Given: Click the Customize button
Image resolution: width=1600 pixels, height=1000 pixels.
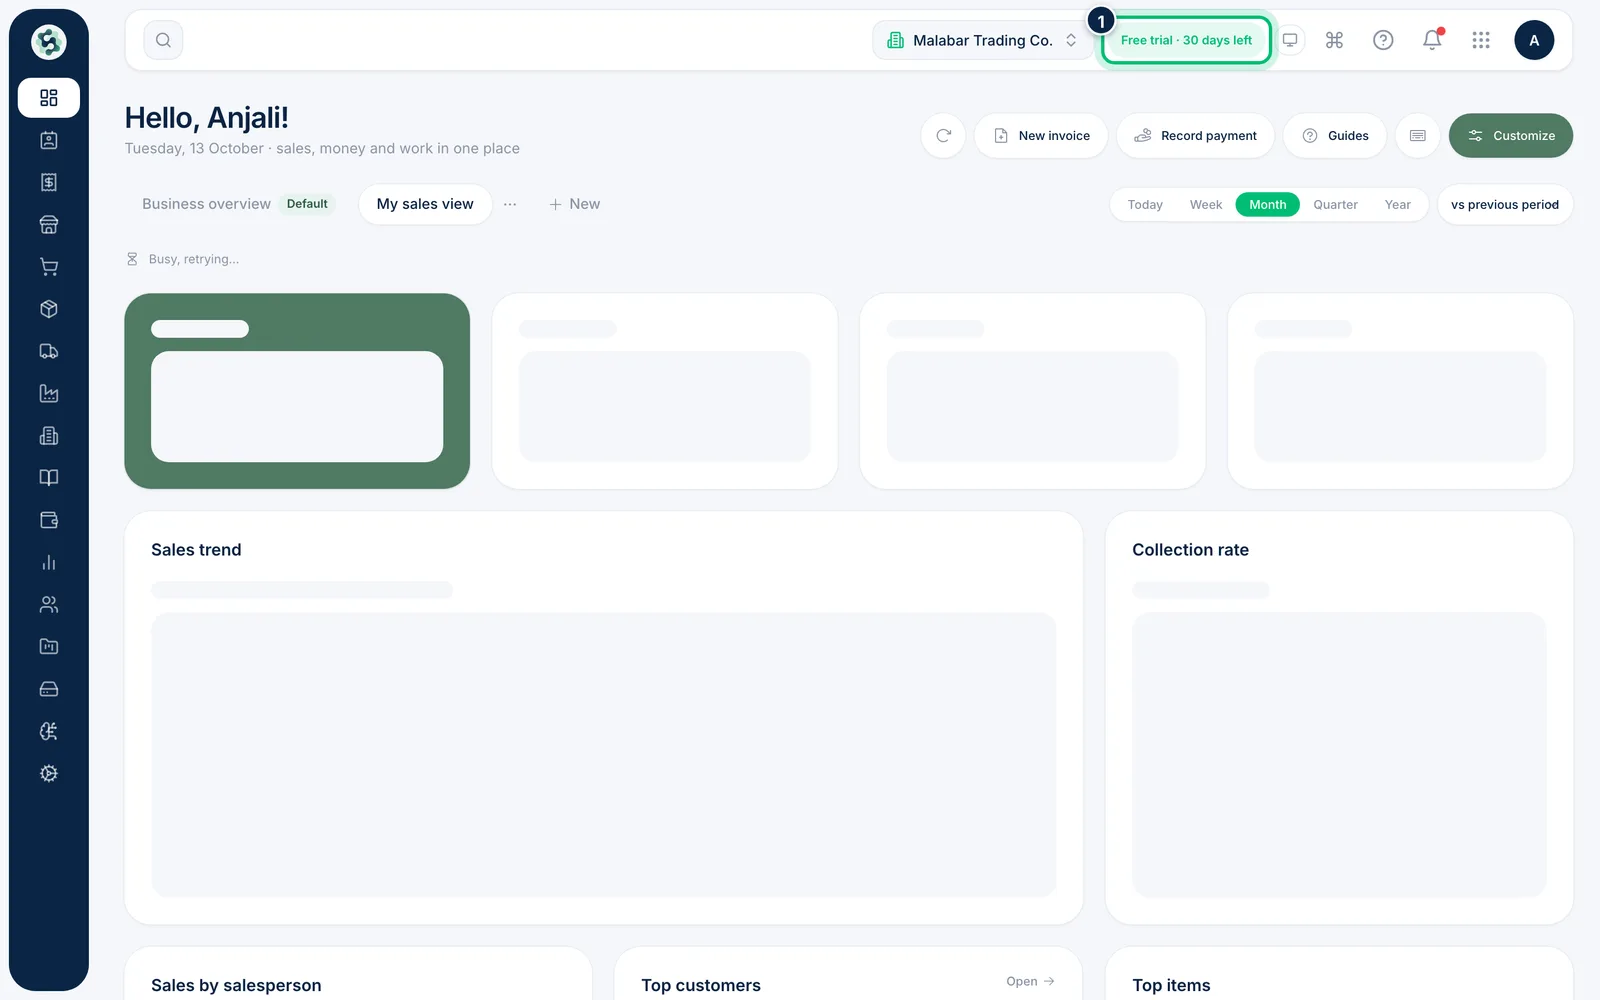Looking at the screenshot, I should [x=1511, y=136].
